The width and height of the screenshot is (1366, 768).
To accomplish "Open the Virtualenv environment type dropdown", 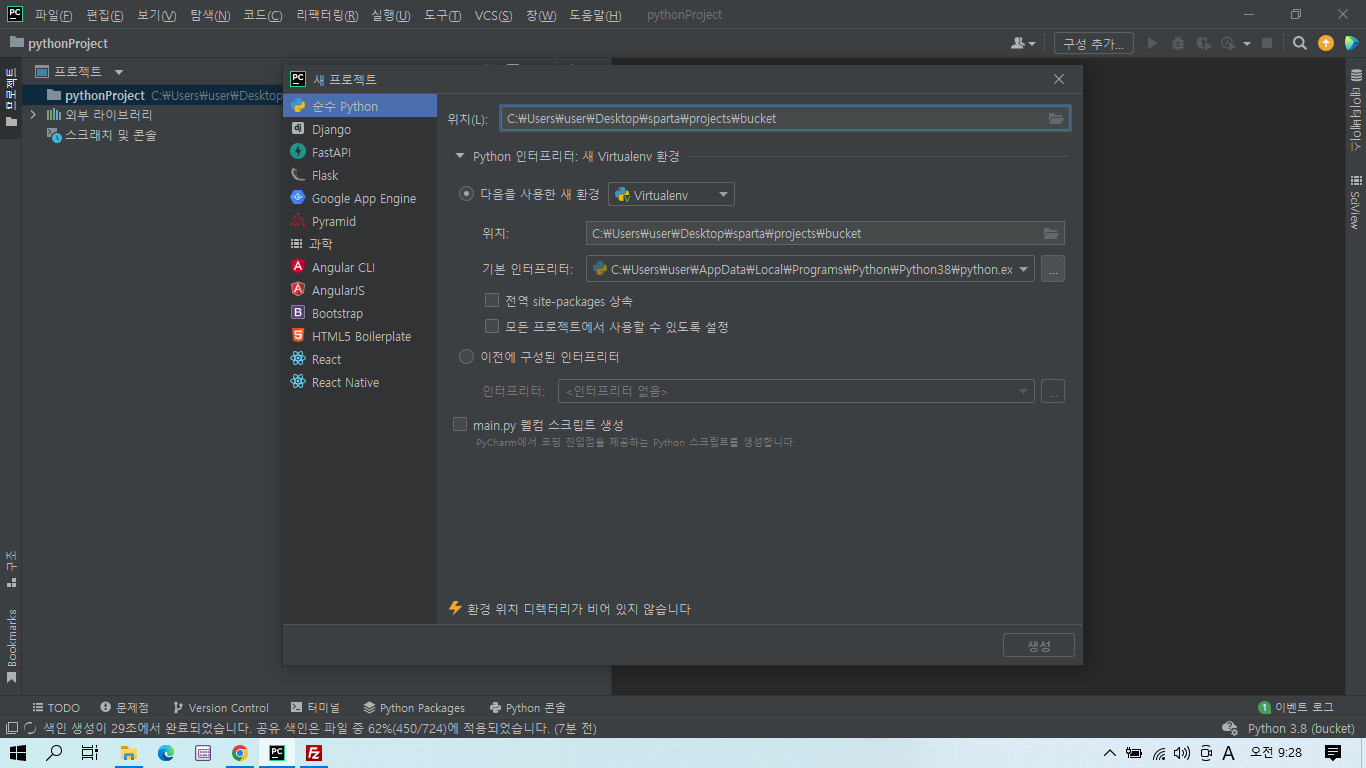I will [x=671, y=194].
